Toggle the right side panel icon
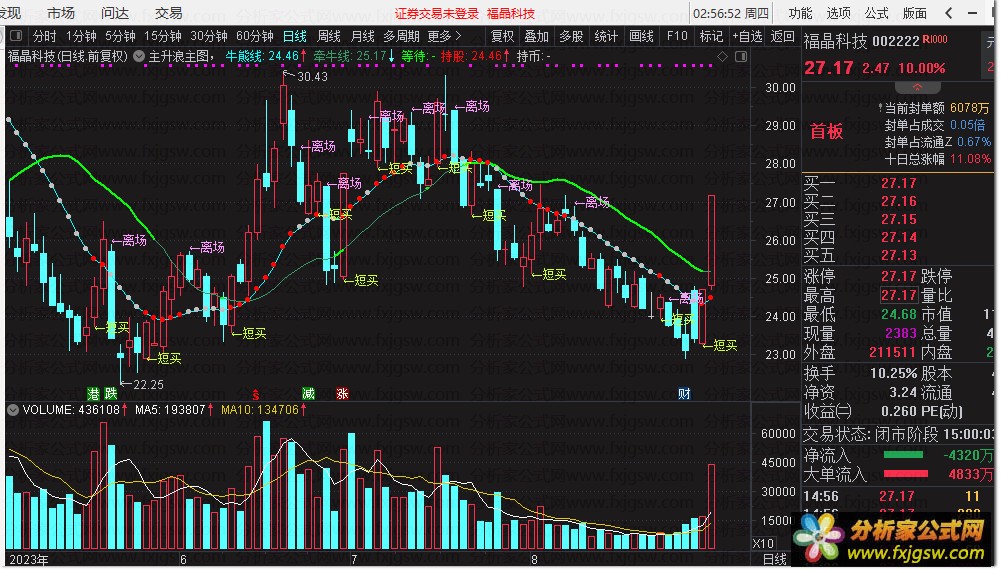 (741, 56)
